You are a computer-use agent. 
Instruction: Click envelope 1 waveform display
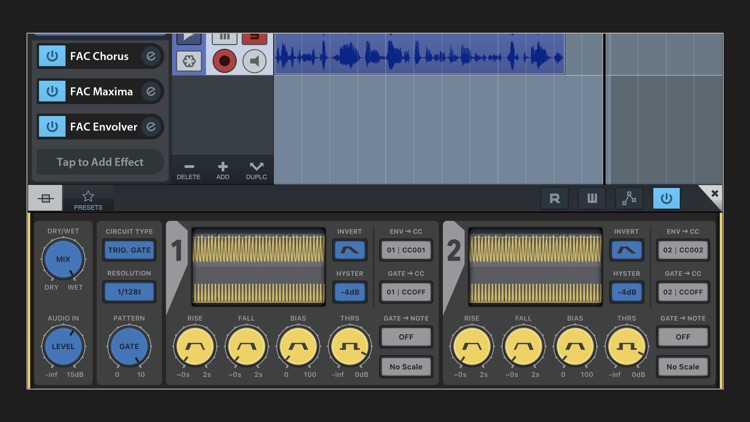[258, 267]
